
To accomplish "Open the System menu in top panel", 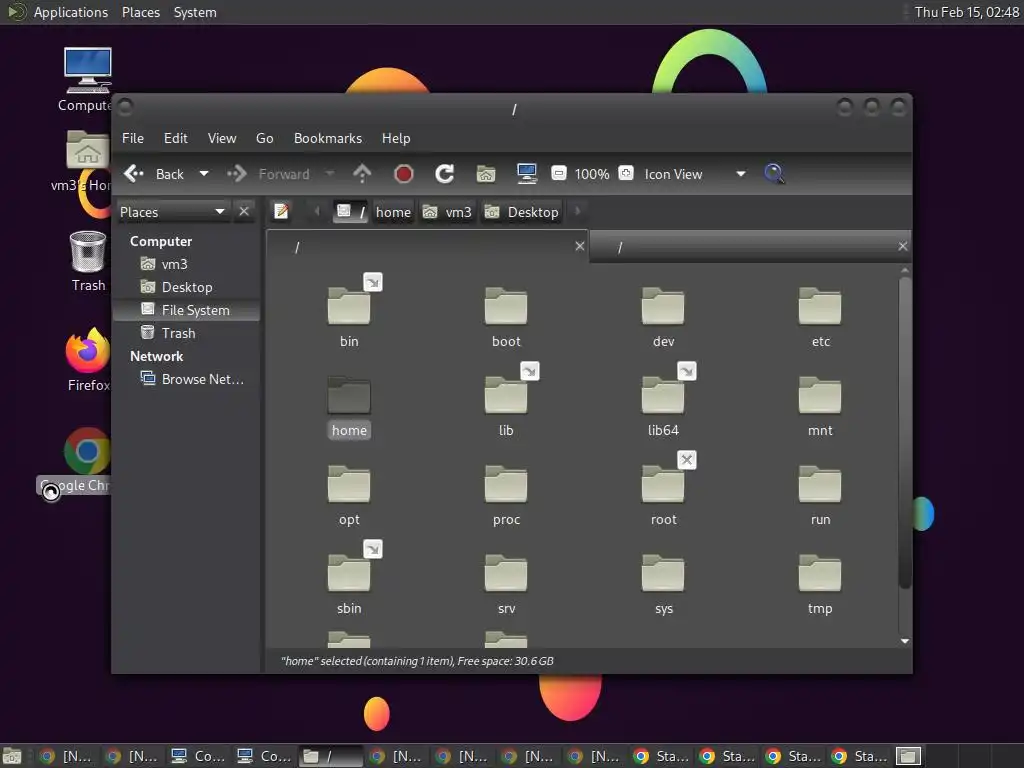I will pos(195,12).
